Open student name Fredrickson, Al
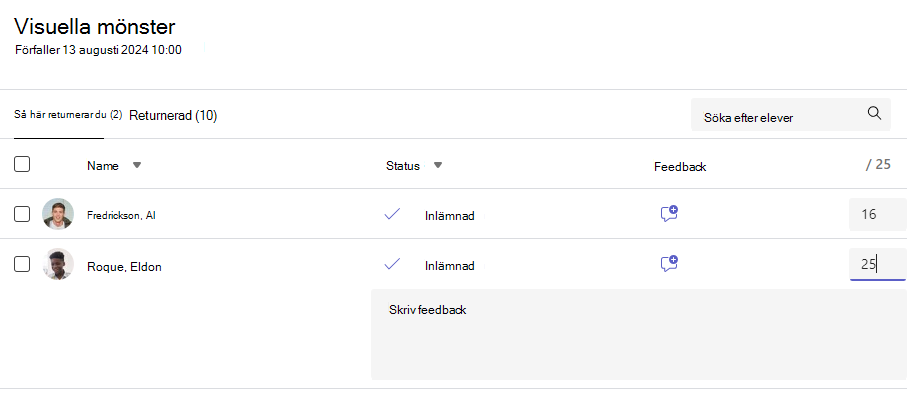The width and height of the screenshot is (907, 393). (x=121, y=215)
